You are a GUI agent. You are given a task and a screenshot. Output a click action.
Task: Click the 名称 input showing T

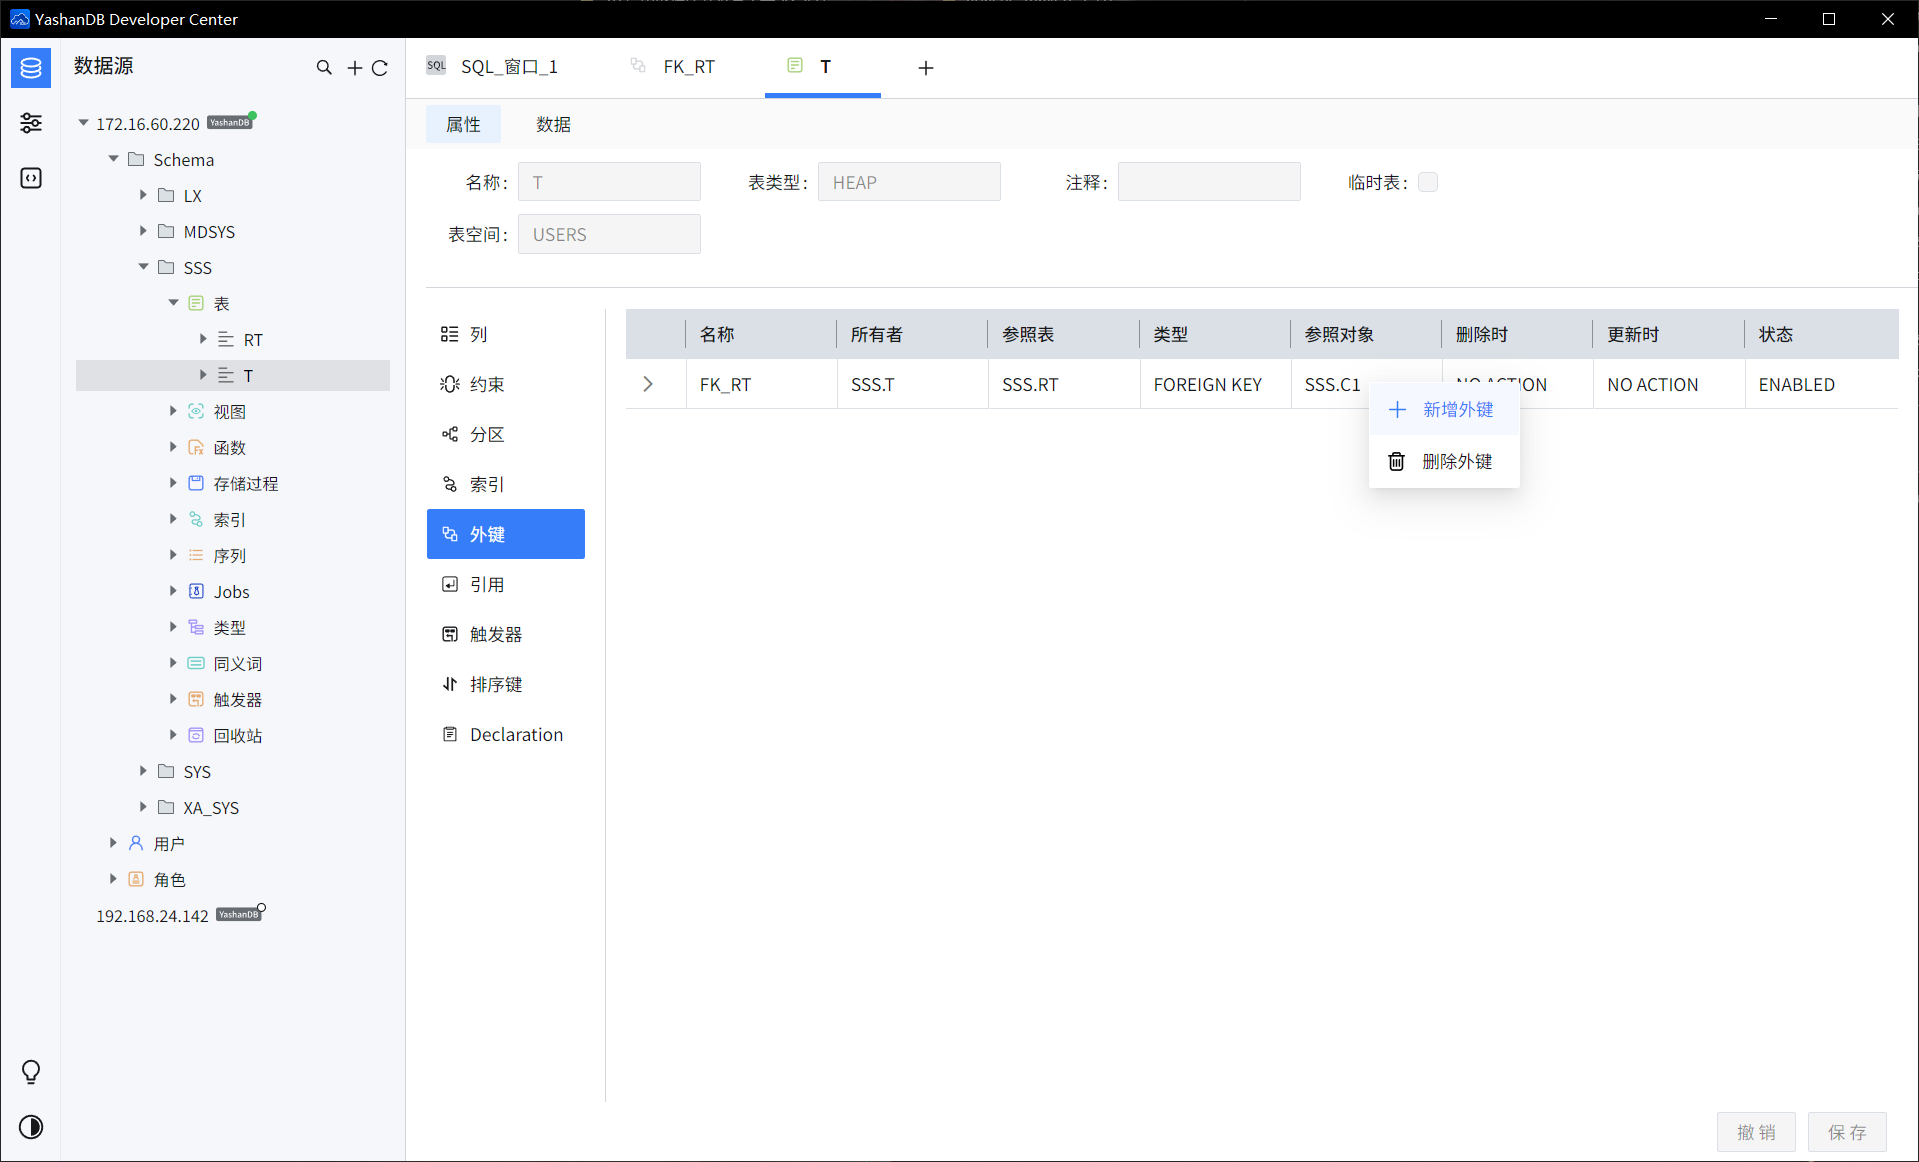click(609, 181)
